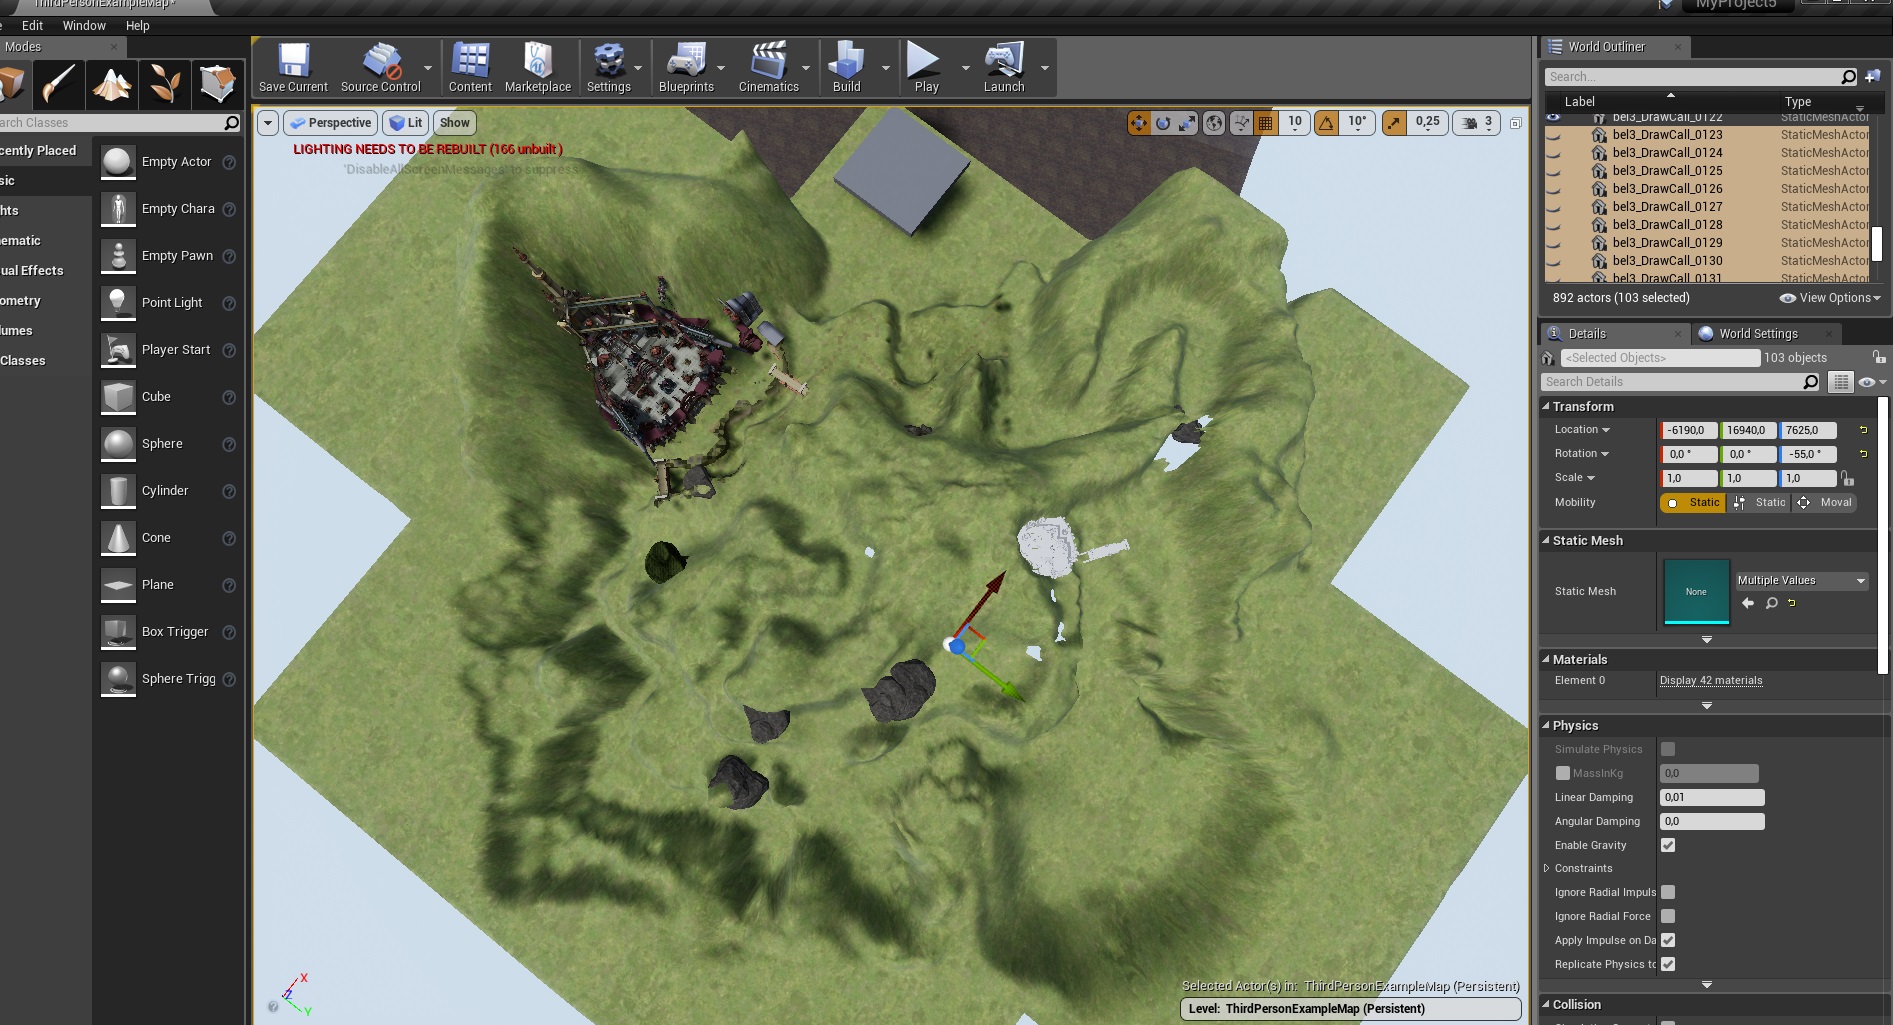The height and width of the screenshot is (1025, 1893).
Task: Toggle scale lock ratio icon
Action: (x=1847, y=478)
